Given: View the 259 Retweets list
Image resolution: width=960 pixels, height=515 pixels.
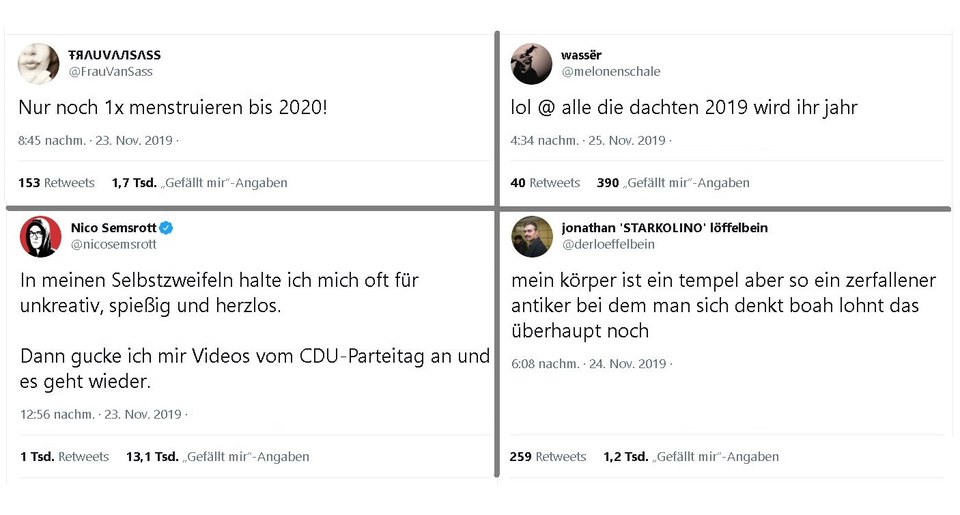Looking at the screenshot, I should [548, 456].
